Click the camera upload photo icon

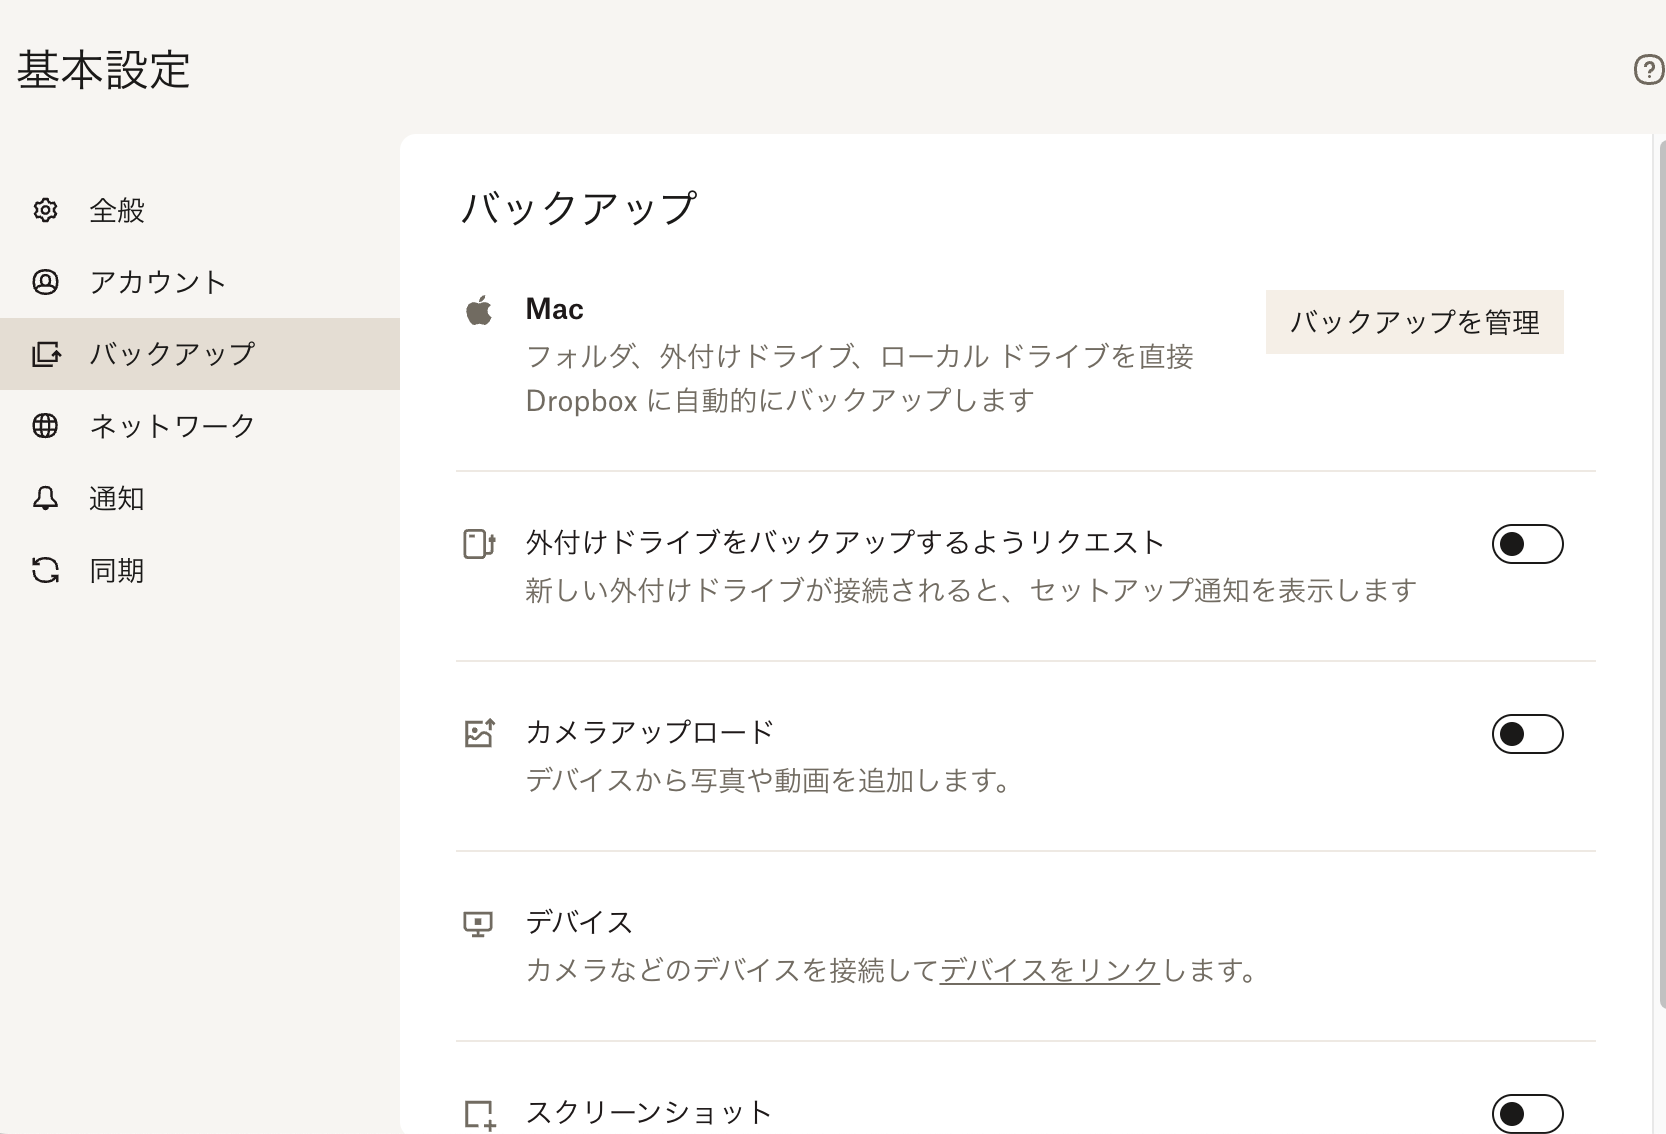480,733
